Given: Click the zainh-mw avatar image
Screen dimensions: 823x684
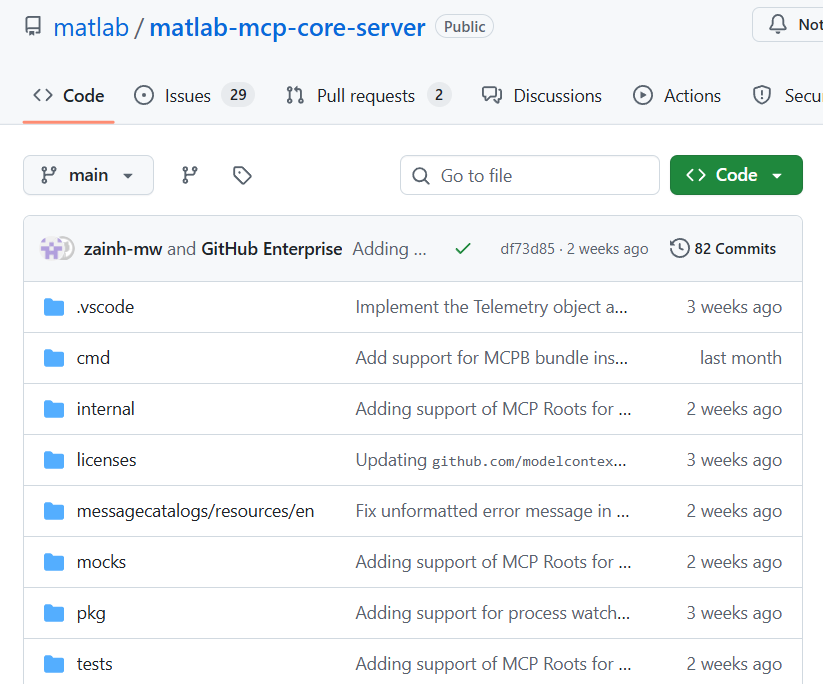Looking at the screenshot, I should [51, 248].
